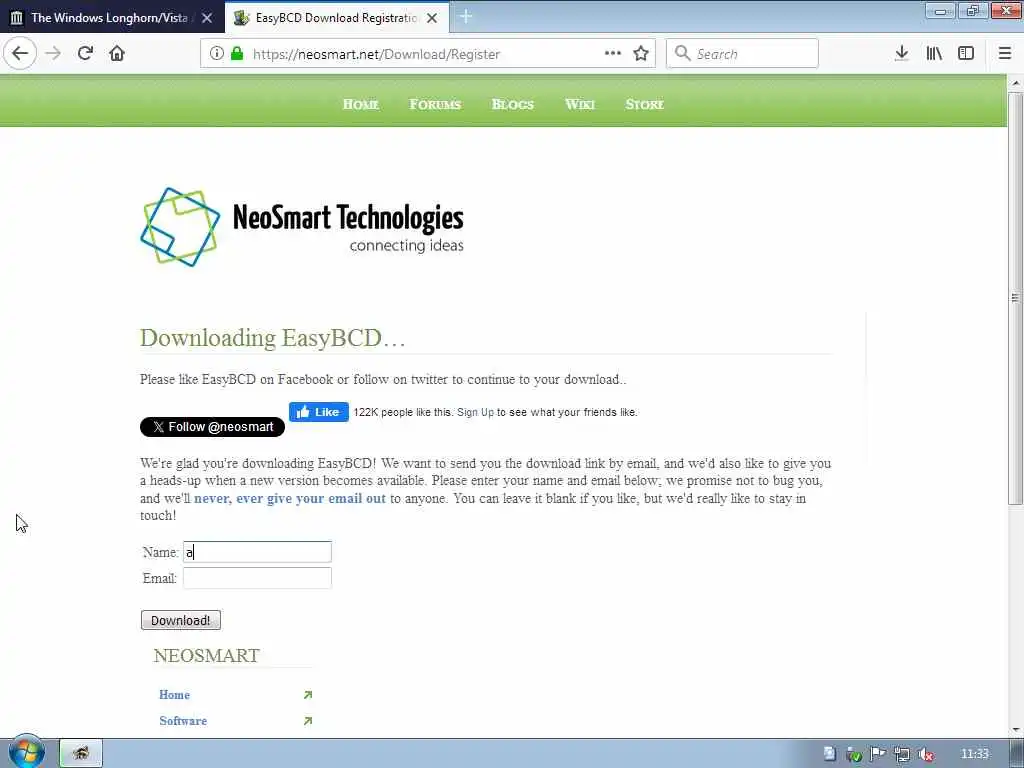Click the Download! button
The width and height of the screenshot is (1024, 768).
[181, 620]
